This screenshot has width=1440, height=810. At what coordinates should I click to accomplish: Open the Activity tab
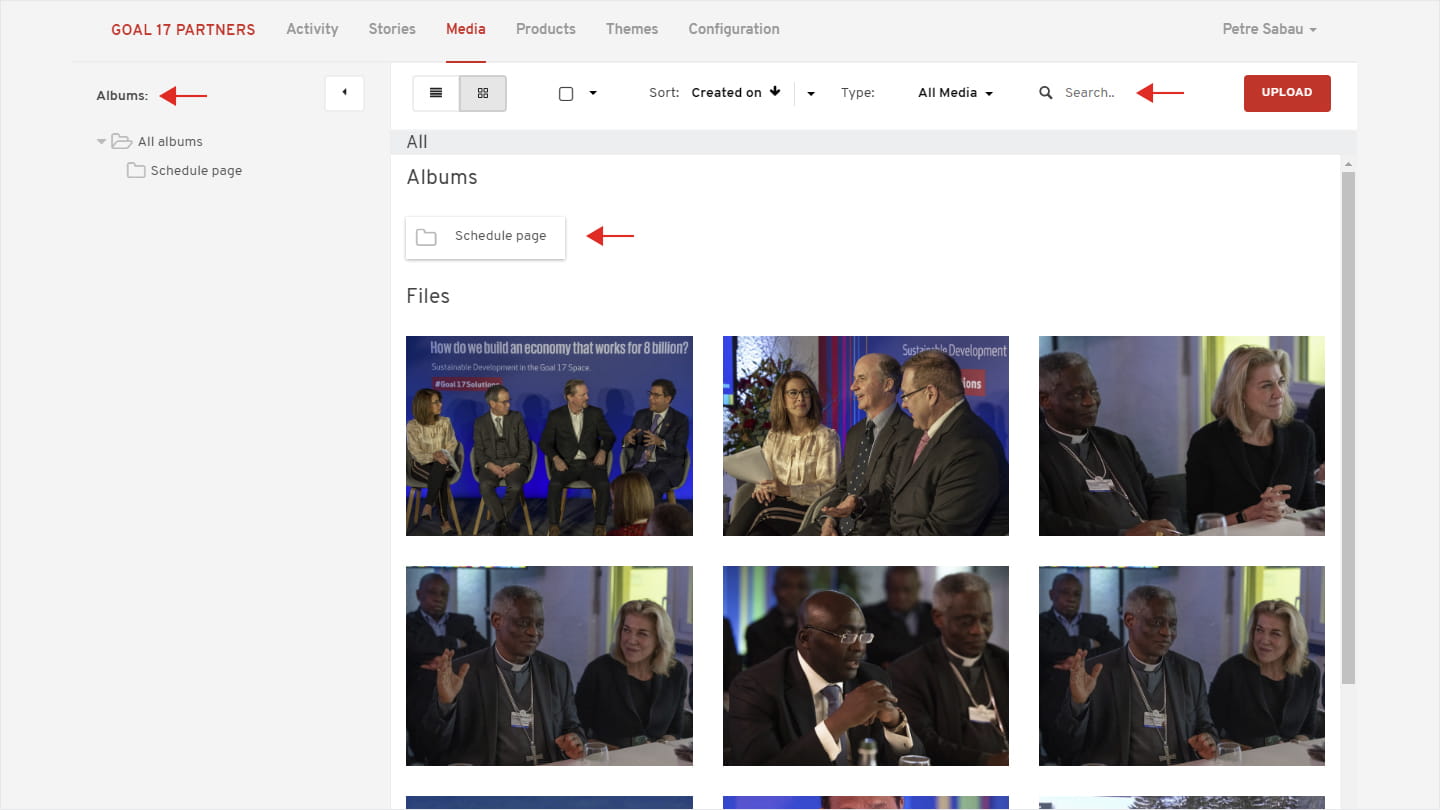tap(312, 29)
